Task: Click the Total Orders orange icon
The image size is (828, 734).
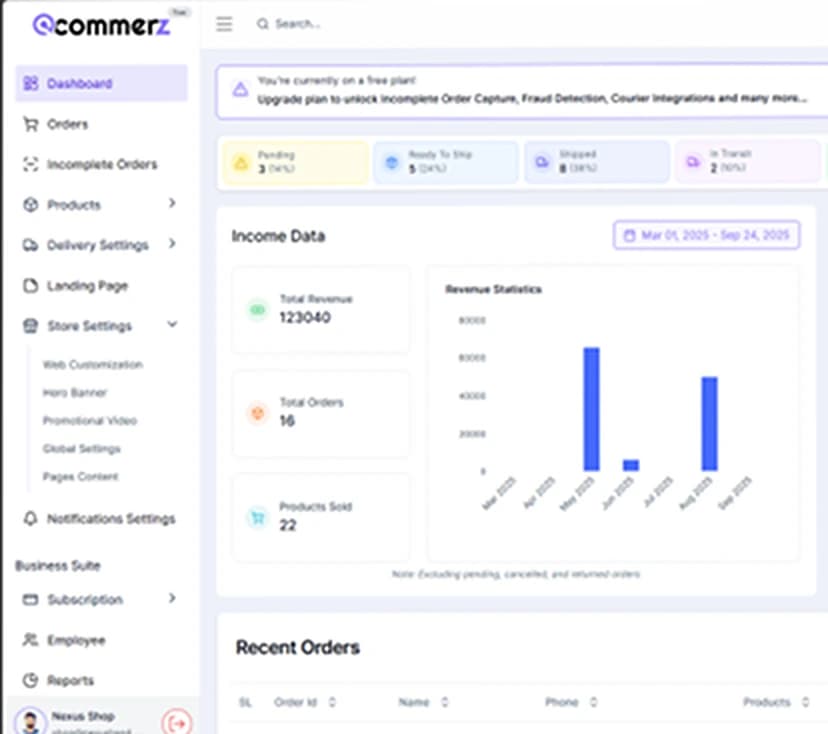Action: pos(258,412)
